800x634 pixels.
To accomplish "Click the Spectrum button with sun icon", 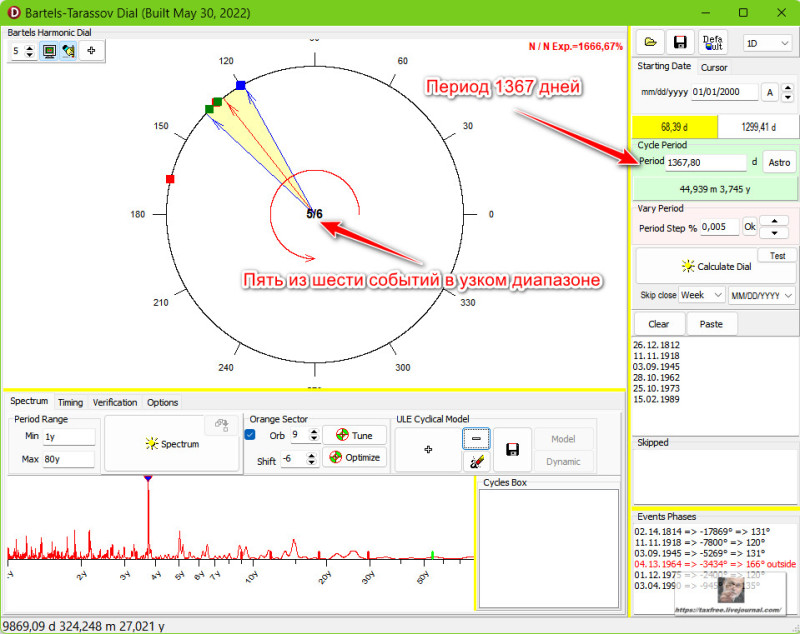I will 172,444.
